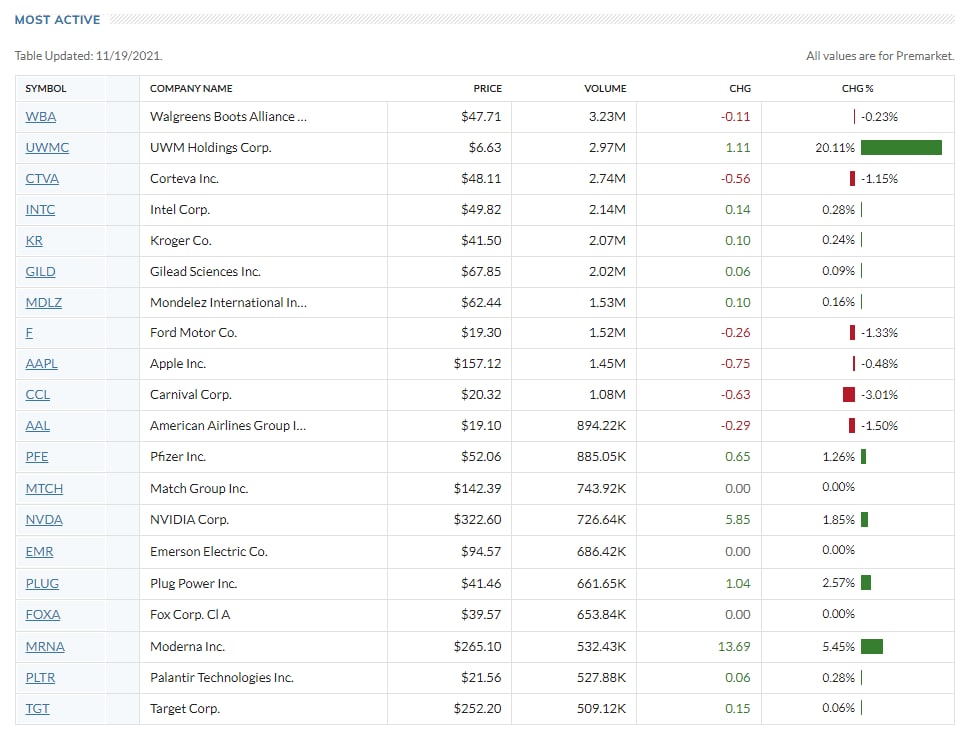
Task: Open the MTCH symbol link
Action: click(x=44, y=488)
